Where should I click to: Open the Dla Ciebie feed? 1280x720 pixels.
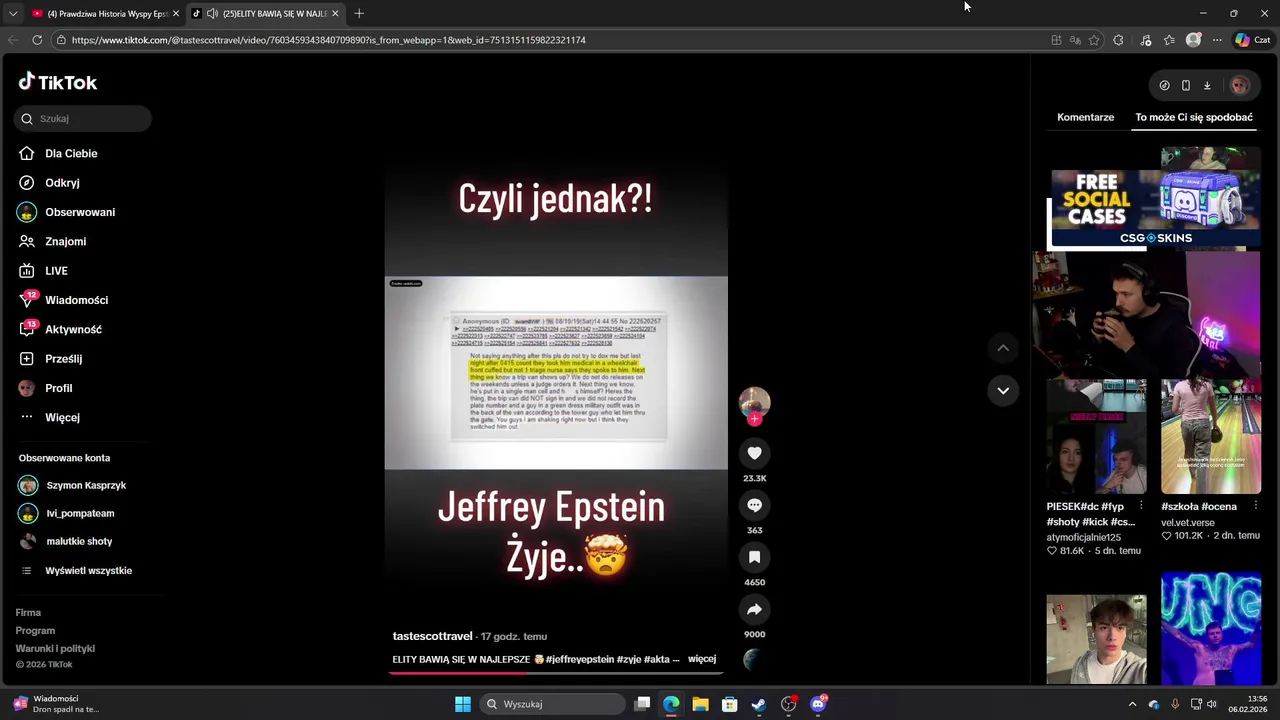[x=58, y=153]
